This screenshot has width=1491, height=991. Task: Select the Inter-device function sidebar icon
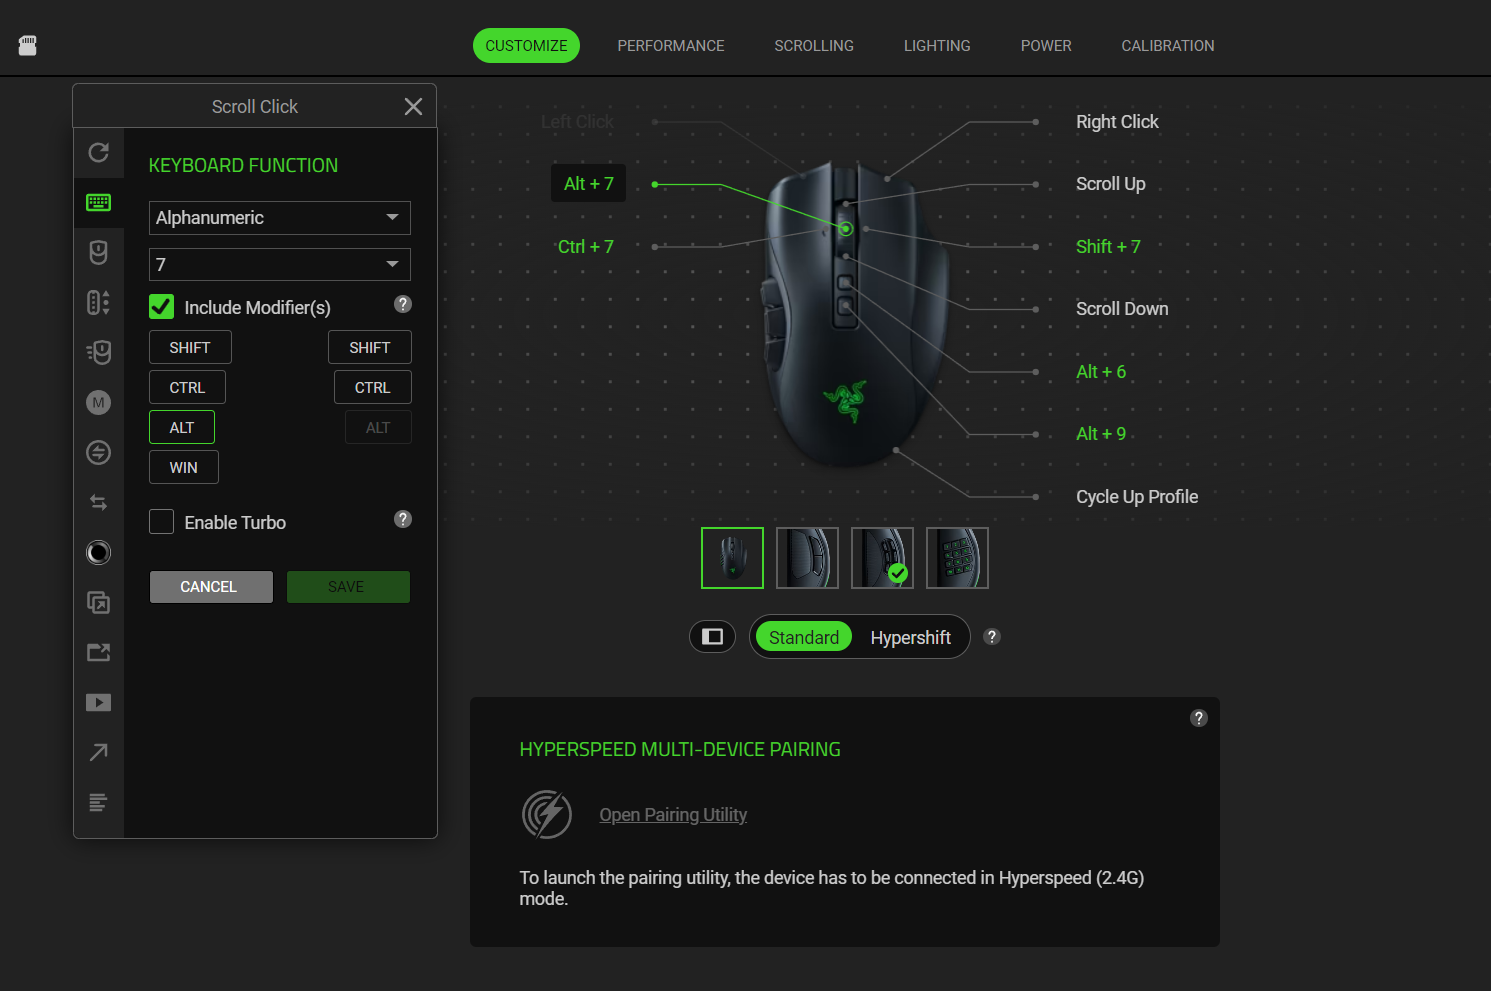98,352
